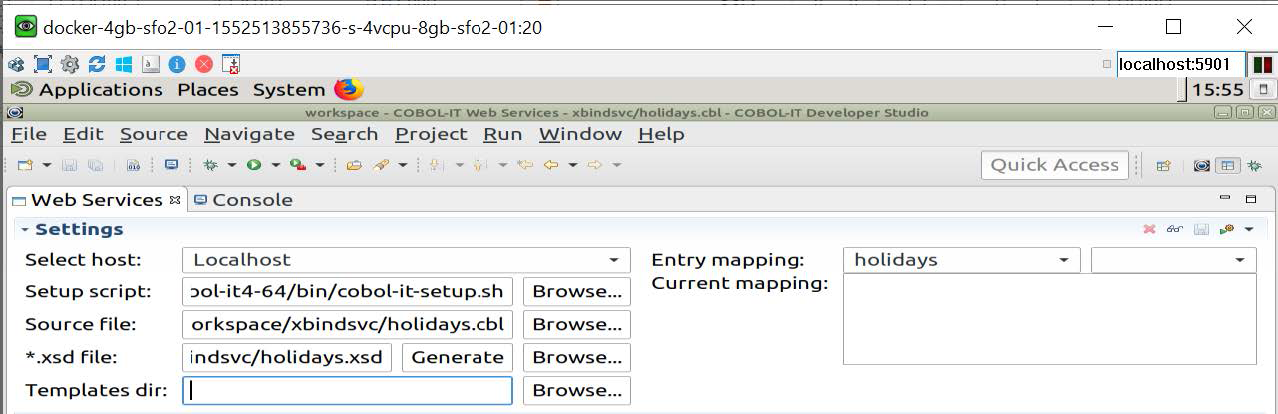The width and height of the screenshot is (1278, 414).
Task: Open the External Tools dropdown arrow
Action: pyautogui.click(x=320, y=165)
